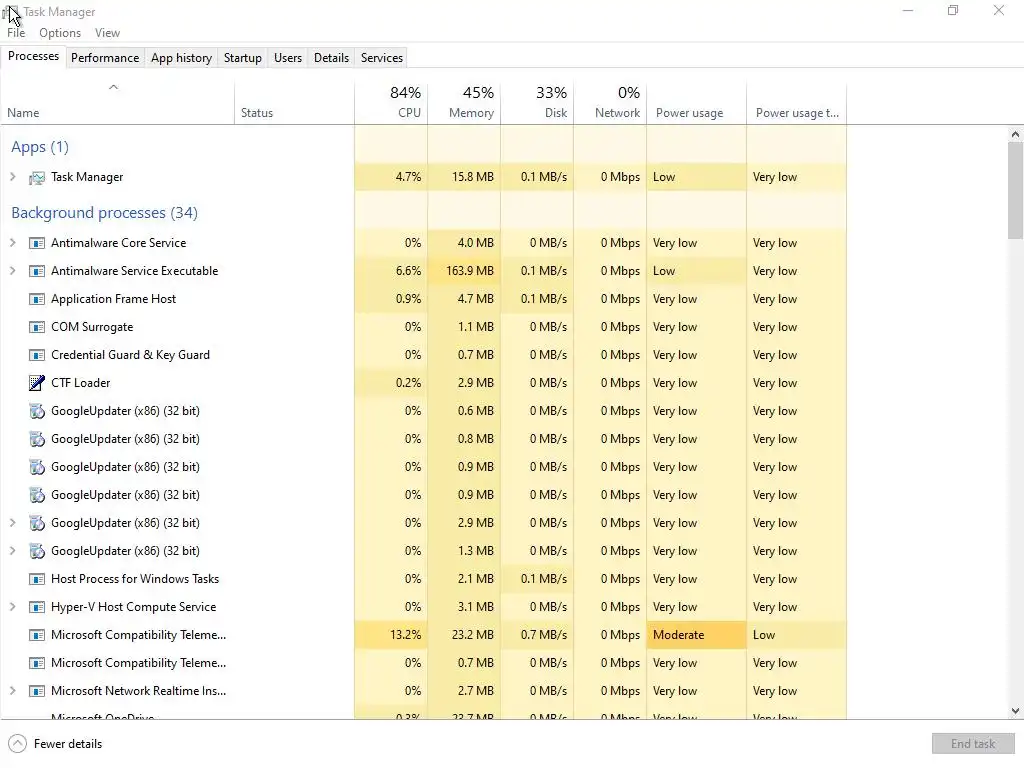The width and height of the screenshot is (1024, 768).
Task: Click the scrollbar down arrow
Action: pos(1015,711)
